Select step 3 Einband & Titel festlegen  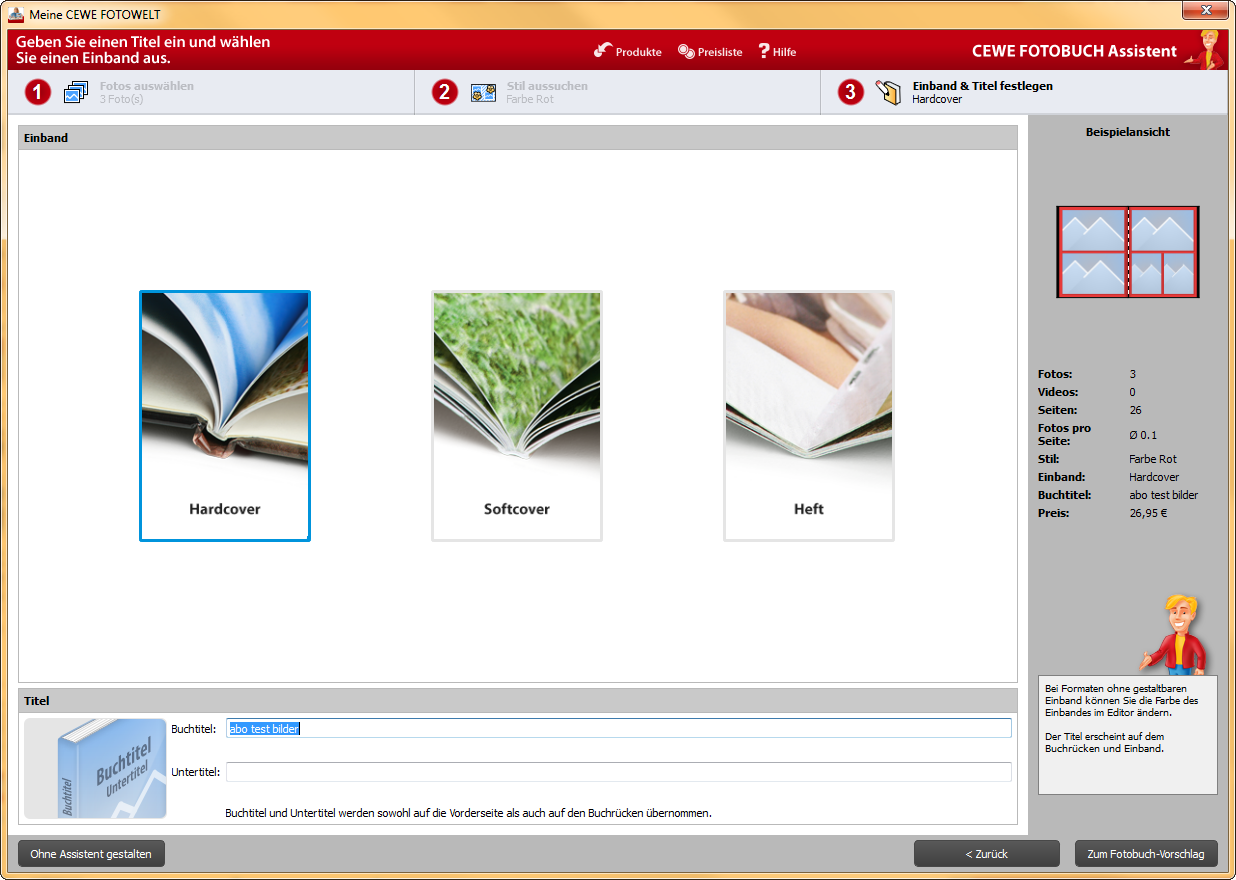click(x=1024, y=92)
